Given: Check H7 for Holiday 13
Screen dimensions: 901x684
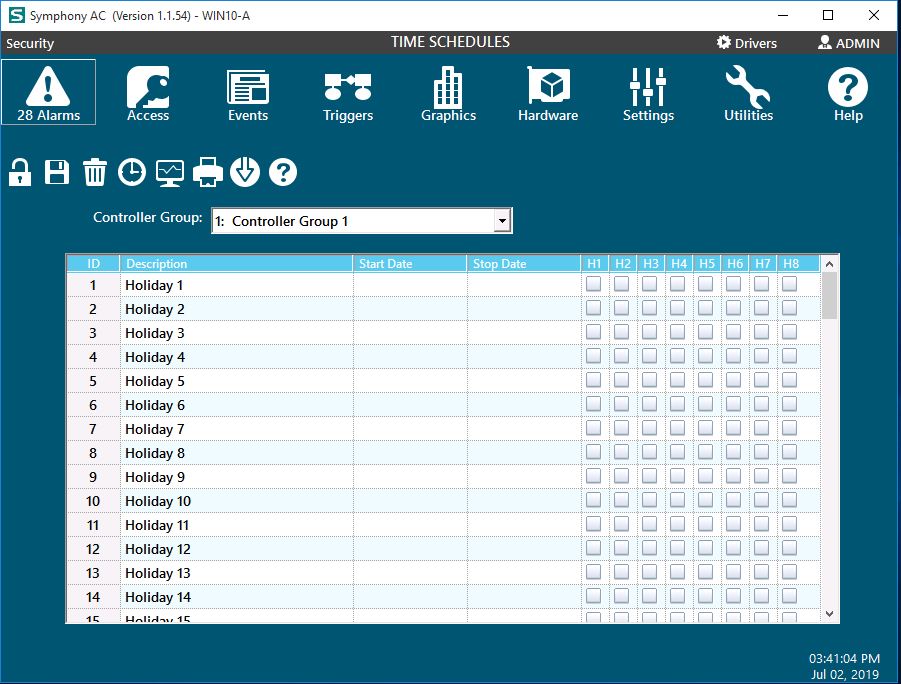Looking at the screenshot, I should (762, 572).
